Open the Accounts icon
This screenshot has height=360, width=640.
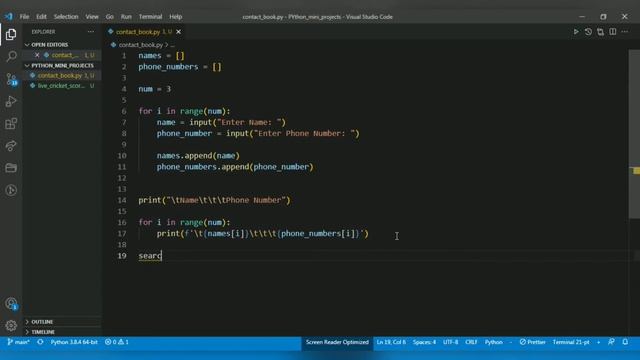point(11,304)
